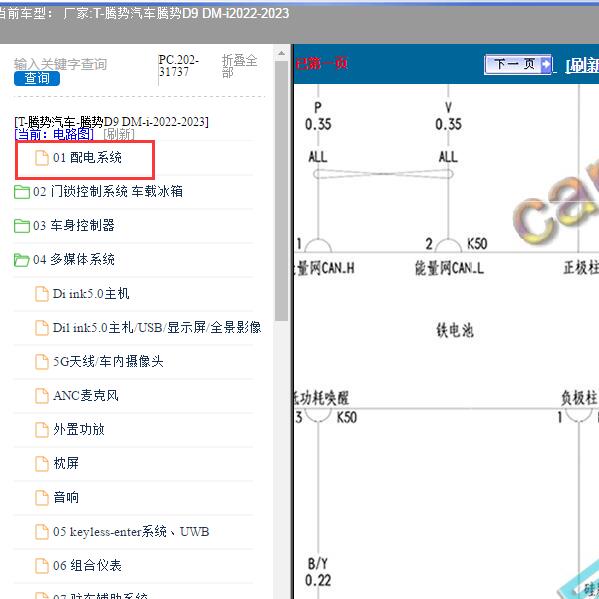Expand the 03 车身控制器 folder
599x599 pixels.
click(x=74, y=225)
